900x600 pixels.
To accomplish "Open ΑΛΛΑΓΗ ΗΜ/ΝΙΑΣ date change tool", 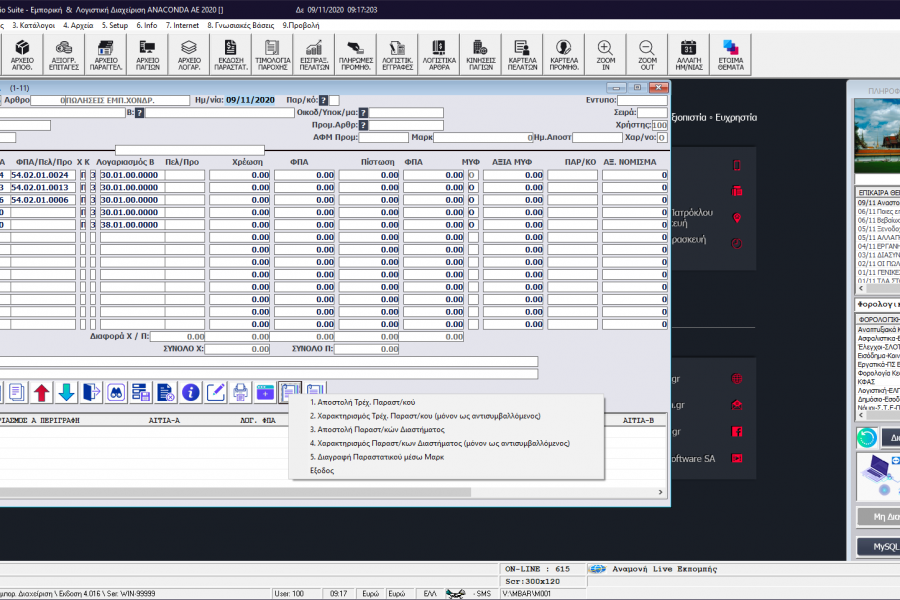I will coord(689,55).
